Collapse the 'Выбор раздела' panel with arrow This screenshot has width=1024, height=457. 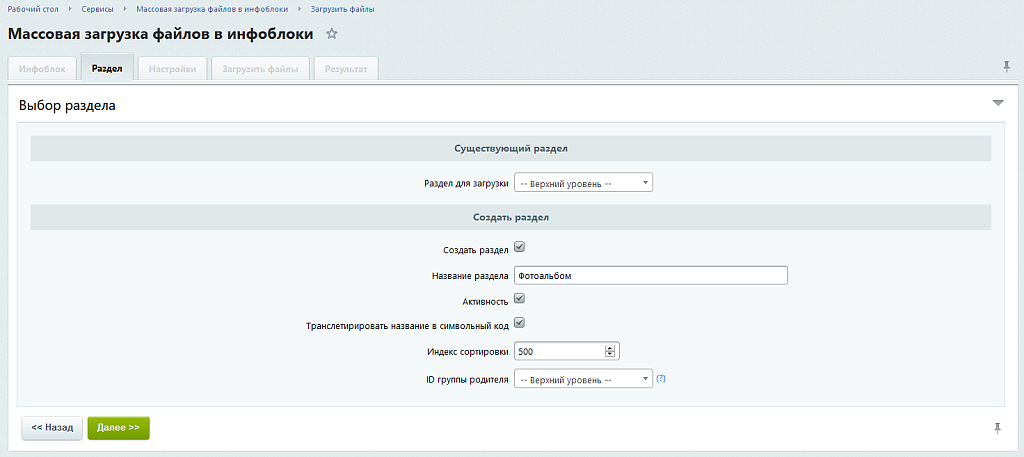tap(997, 103)
